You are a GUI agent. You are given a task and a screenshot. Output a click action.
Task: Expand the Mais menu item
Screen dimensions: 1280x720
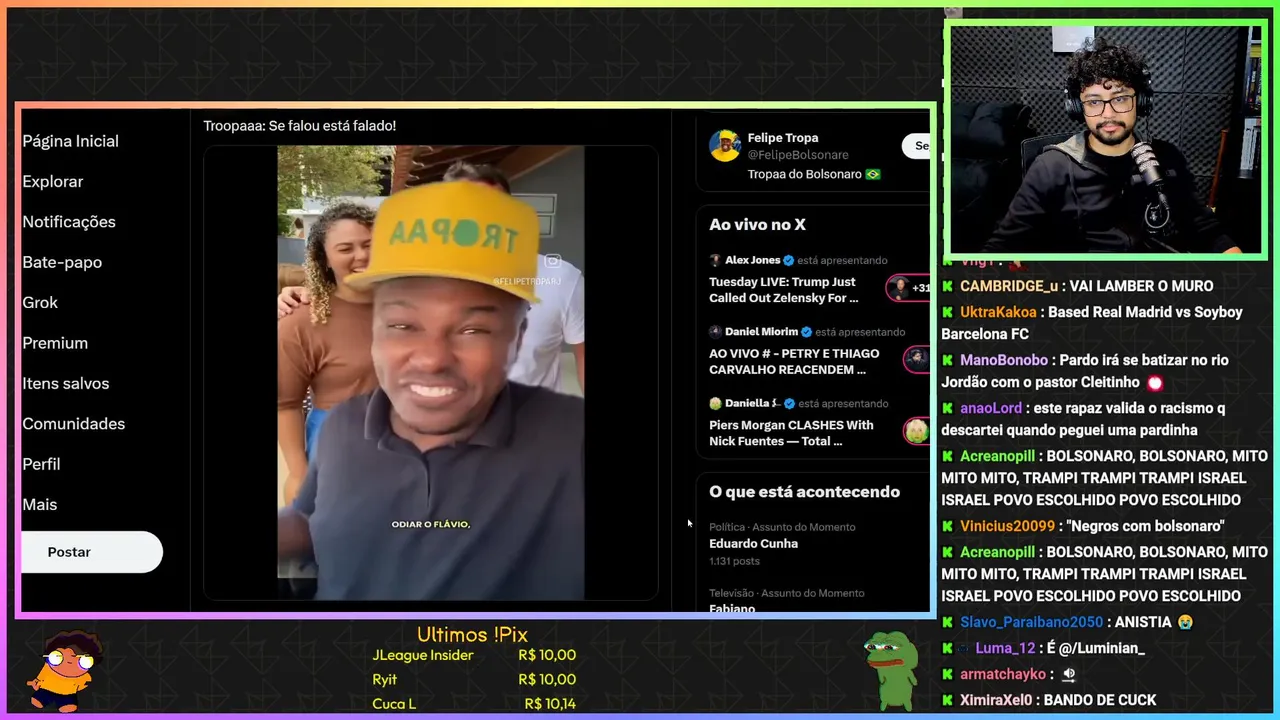click(x=40, y=504)
